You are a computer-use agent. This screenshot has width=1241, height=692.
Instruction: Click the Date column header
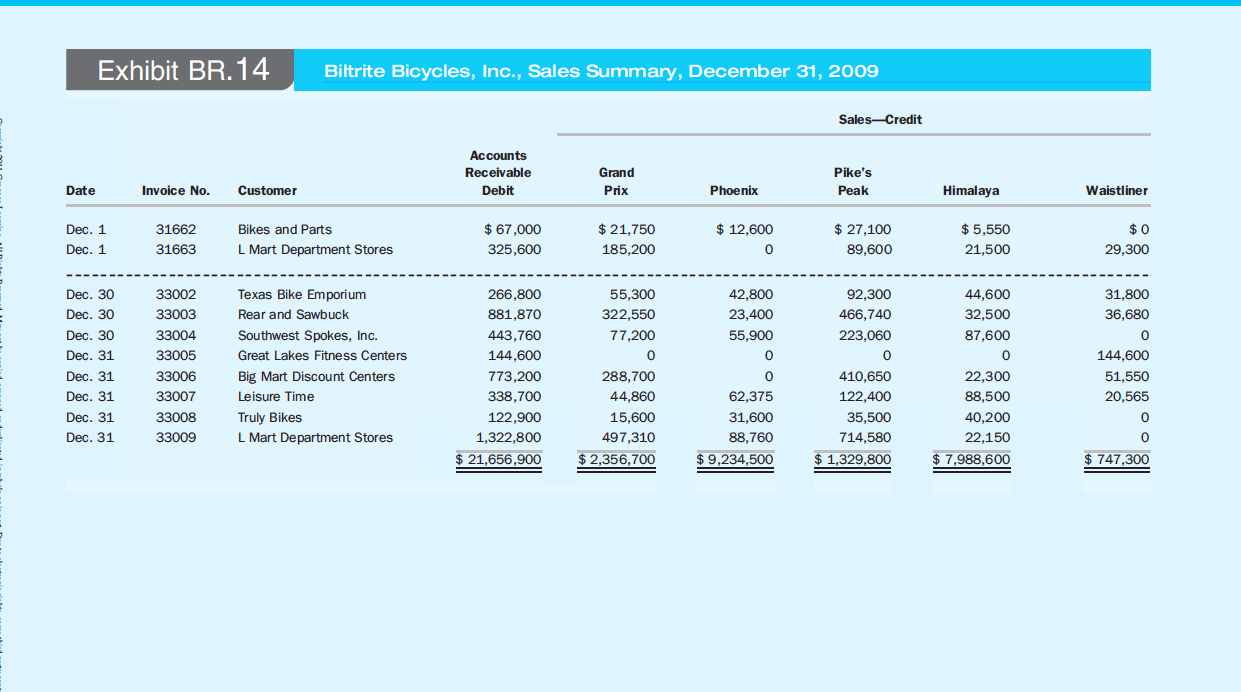click(x=80, y=190)
